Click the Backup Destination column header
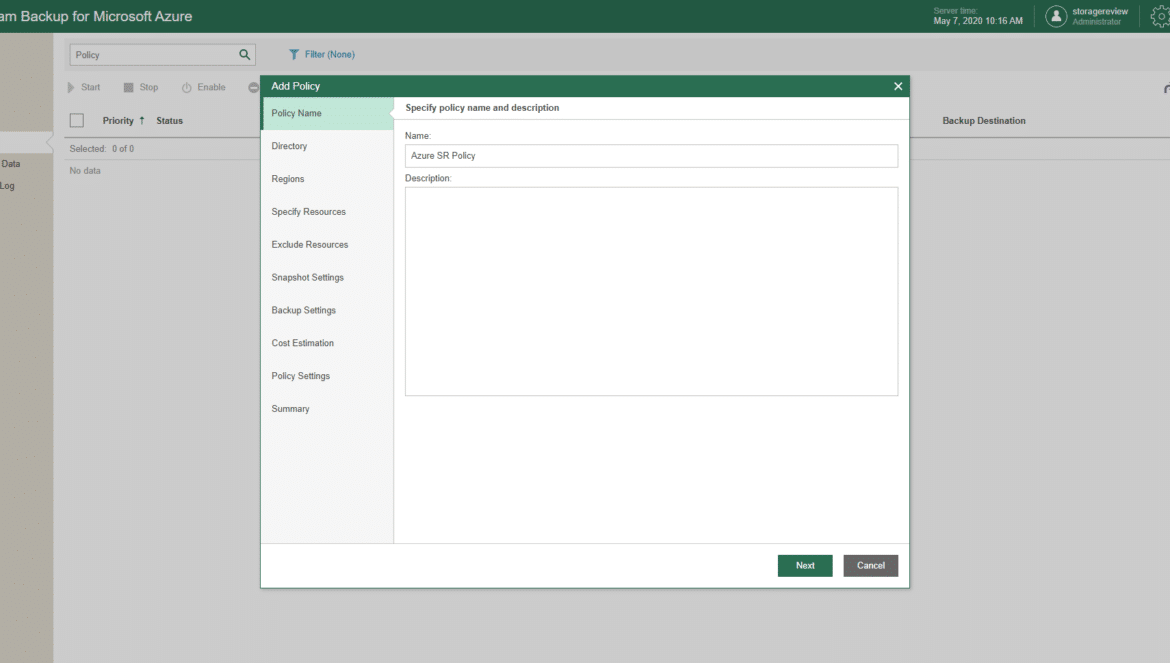Screen dimensions: 1170x663 tap(983, 120)
